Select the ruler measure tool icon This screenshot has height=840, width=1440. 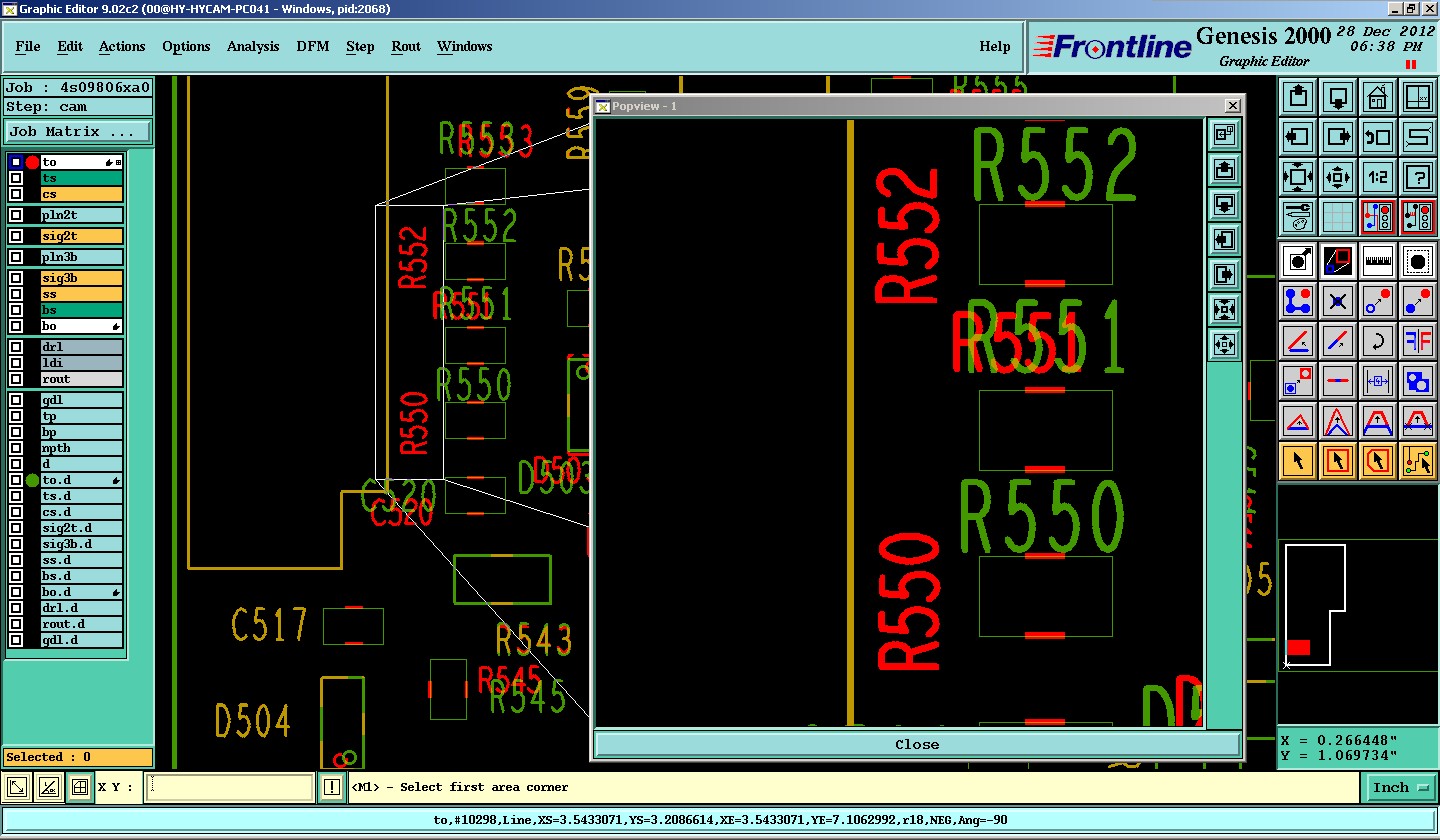(1378, 262)
